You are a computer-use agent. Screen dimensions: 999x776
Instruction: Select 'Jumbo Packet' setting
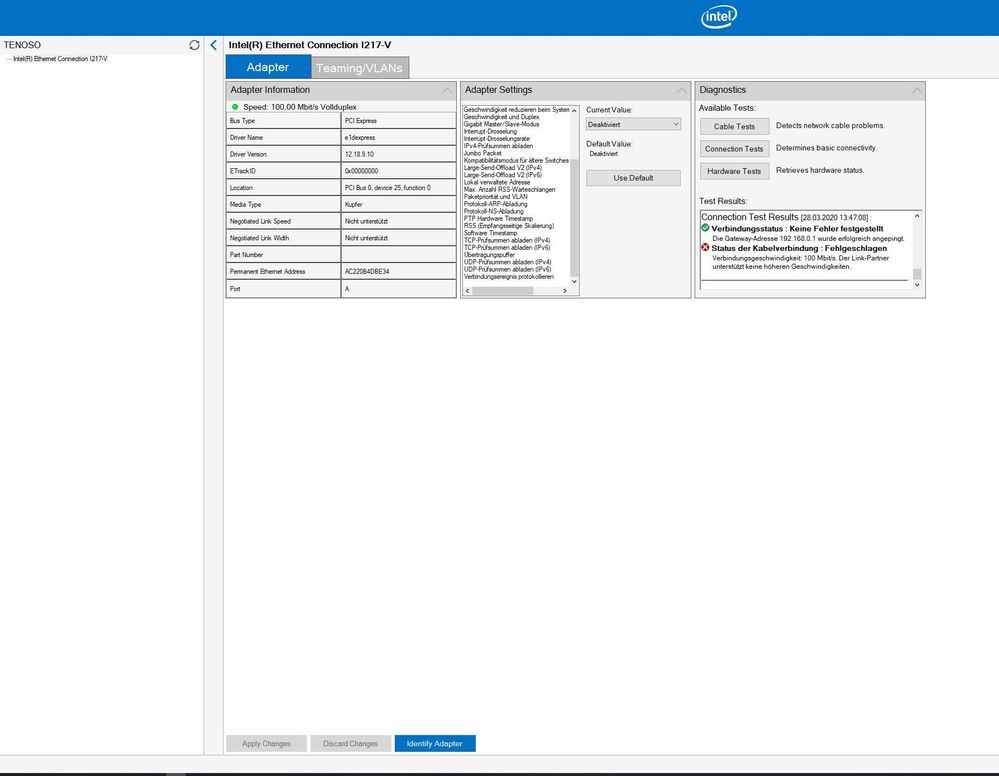[482, 153]
